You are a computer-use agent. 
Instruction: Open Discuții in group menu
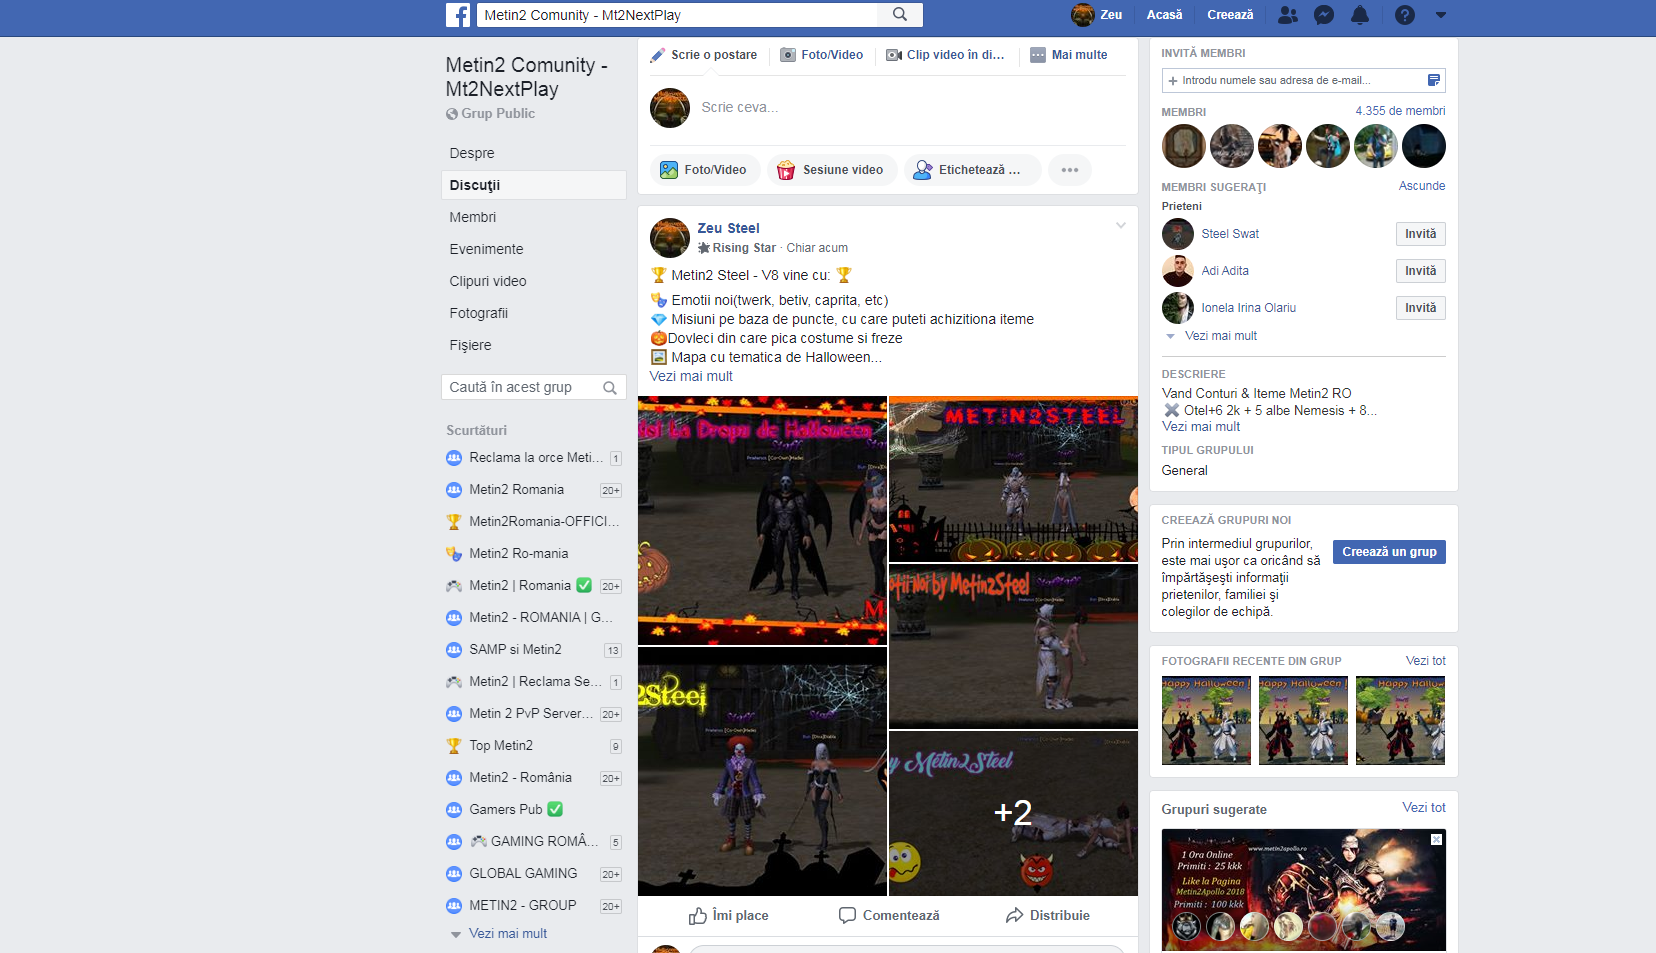(x=533, y=185)
